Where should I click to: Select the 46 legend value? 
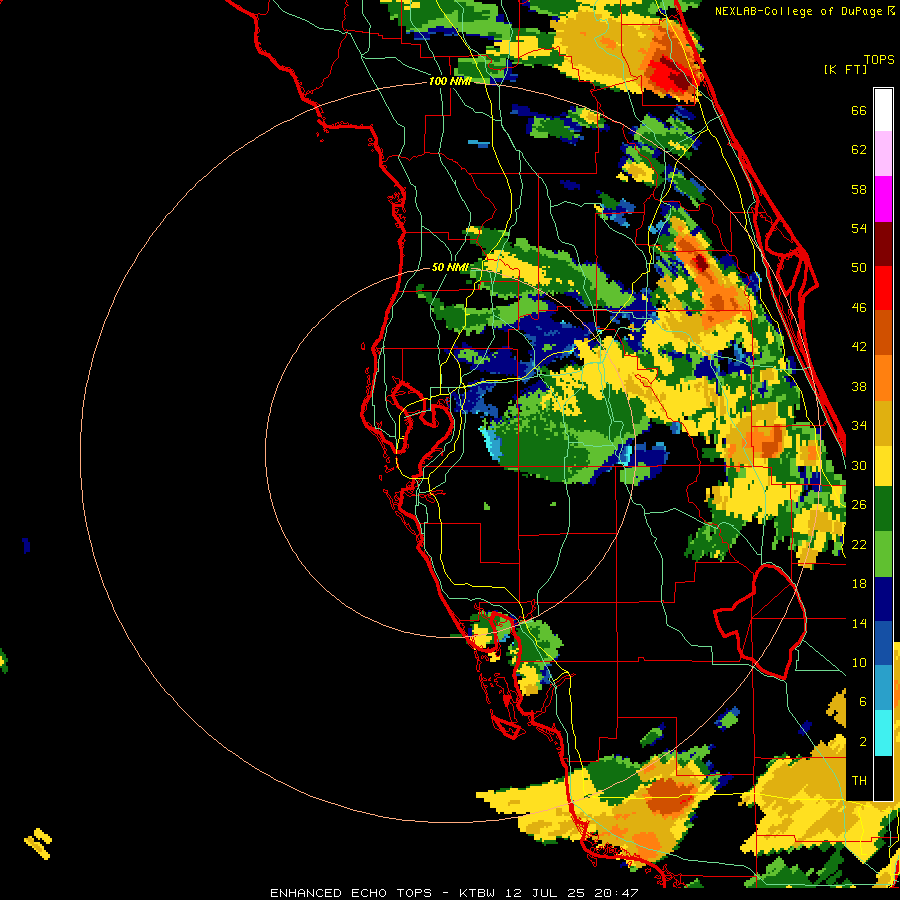tap(859, 308)
